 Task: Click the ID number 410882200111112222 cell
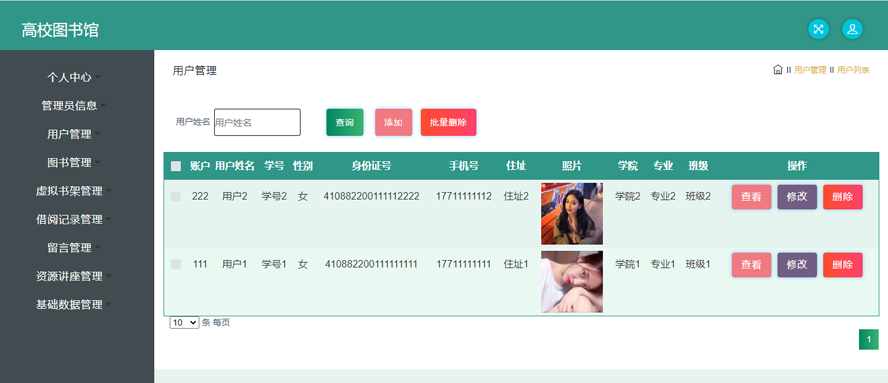pyautogui.click(x=372, y=196)
